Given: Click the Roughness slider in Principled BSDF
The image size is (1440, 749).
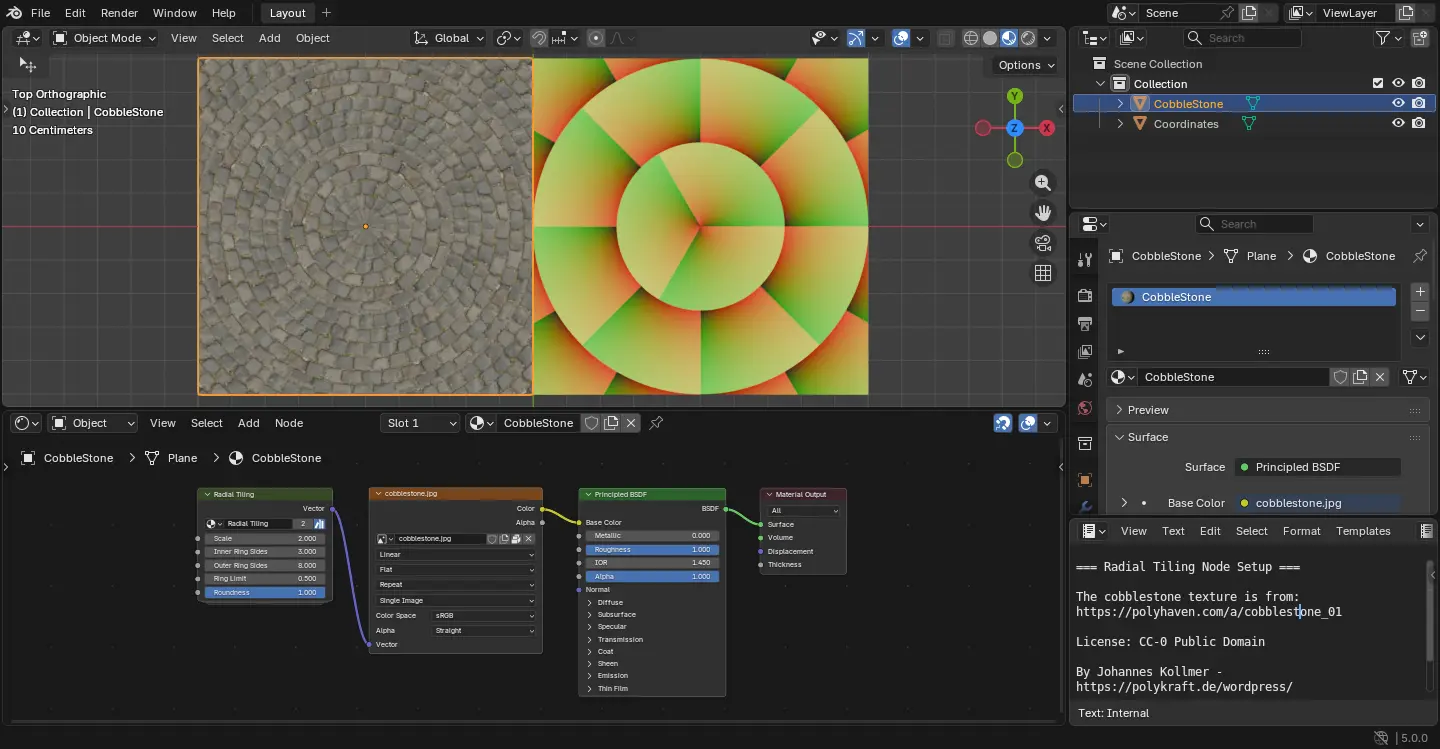Looking at the screenshot, I should point(651,549).
